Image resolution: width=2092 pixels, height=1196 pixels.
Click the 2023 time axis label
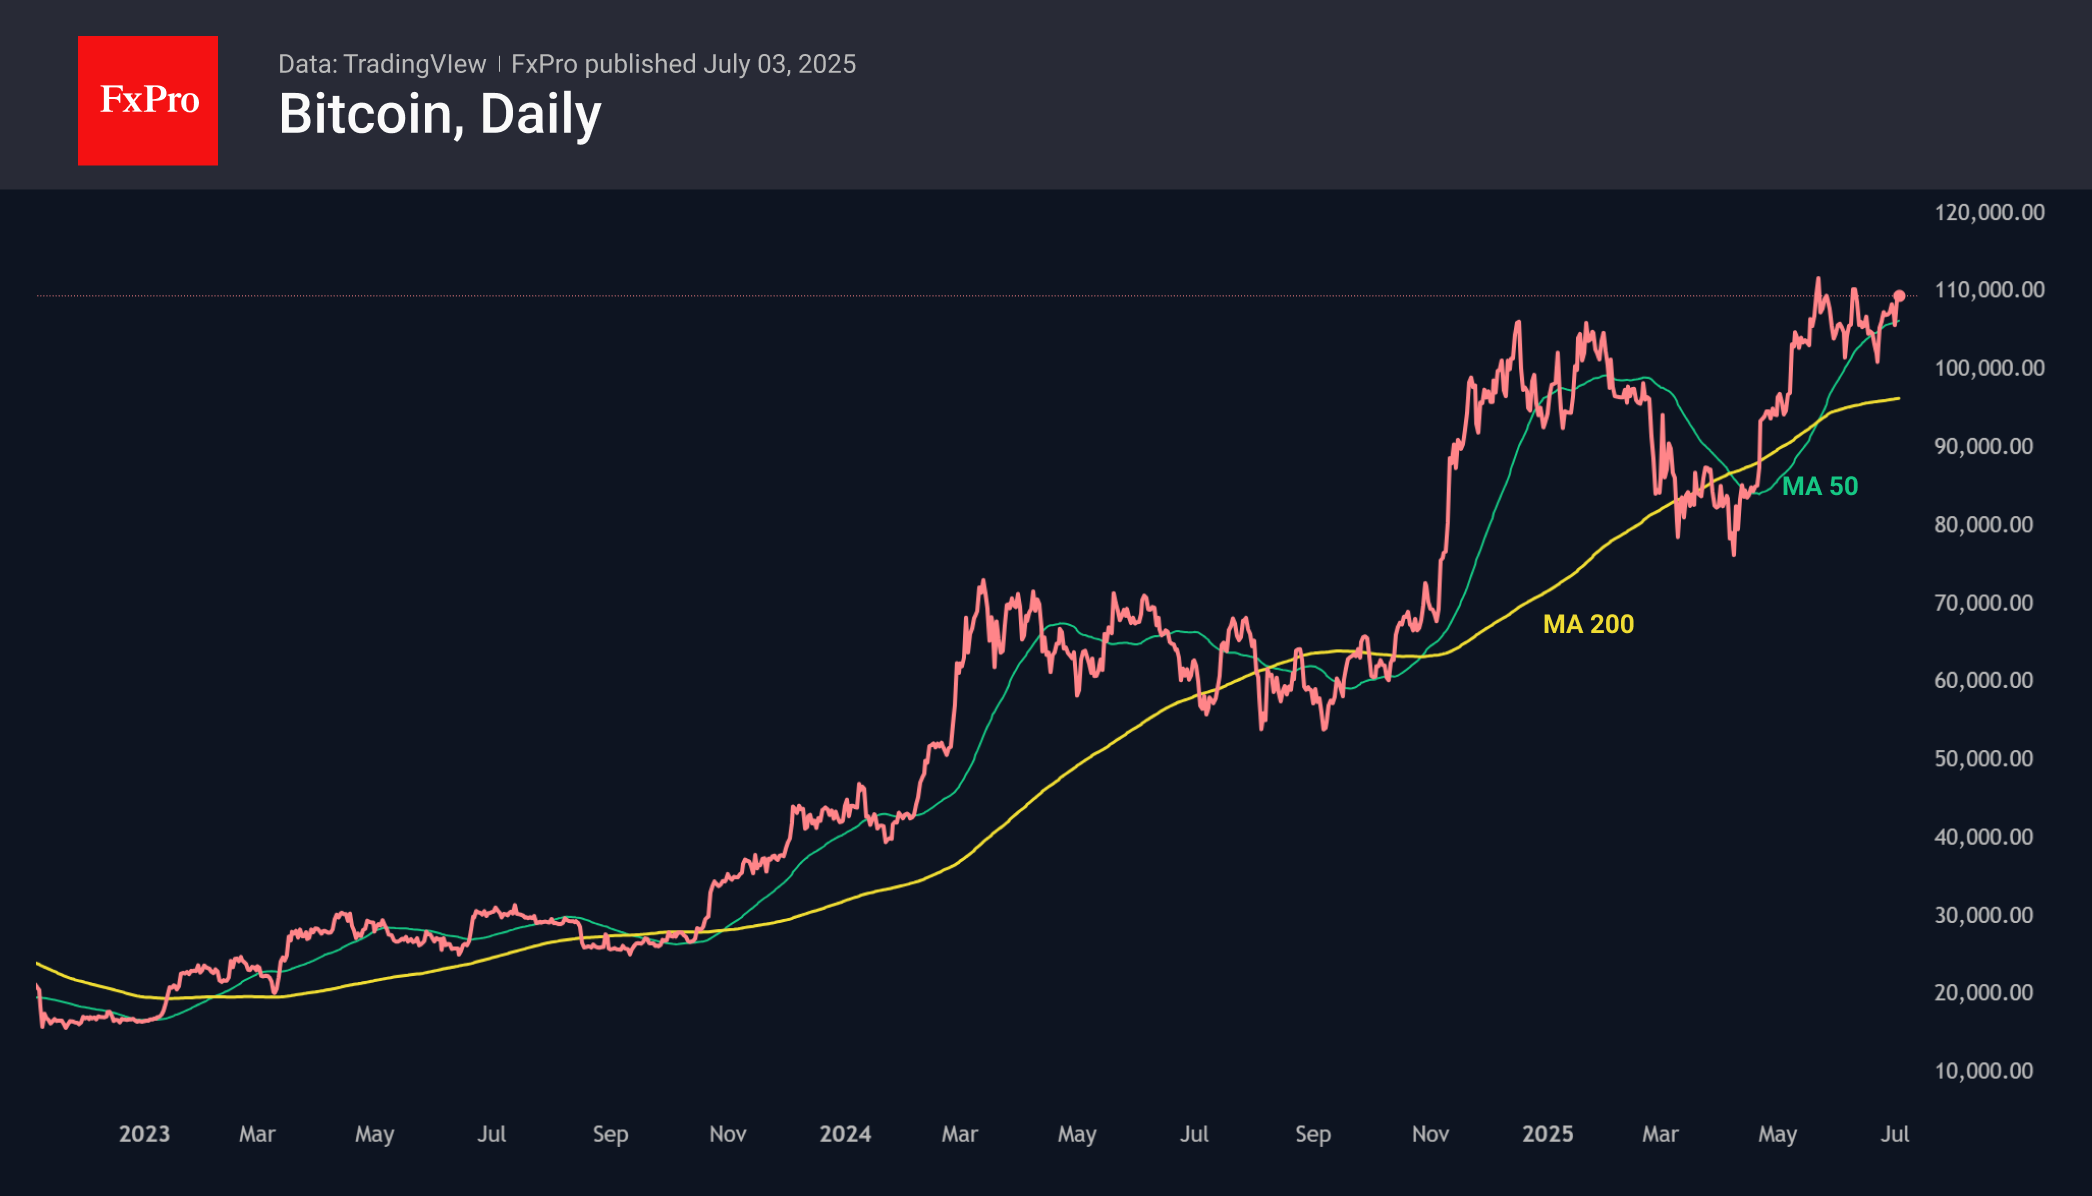click(144, 1134)
